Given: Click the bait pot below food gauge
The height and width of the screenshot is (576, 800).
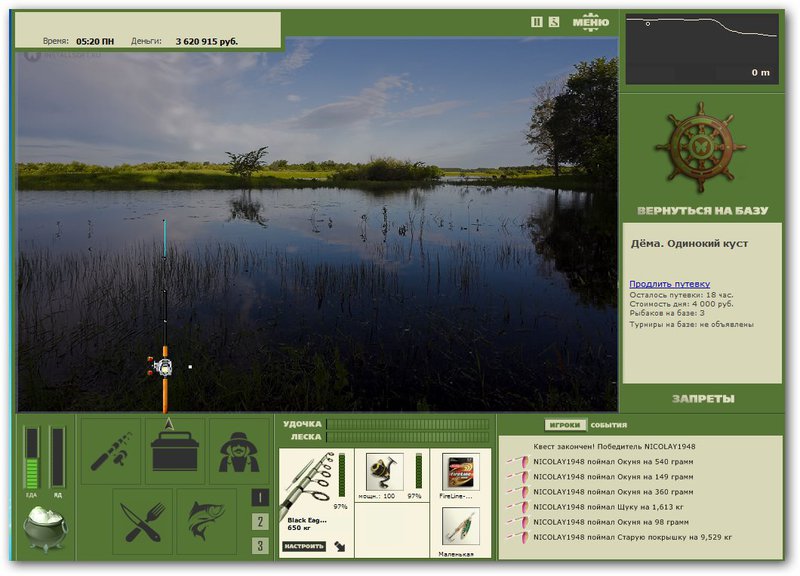Looking at the screenshot, I should (44, 527).
